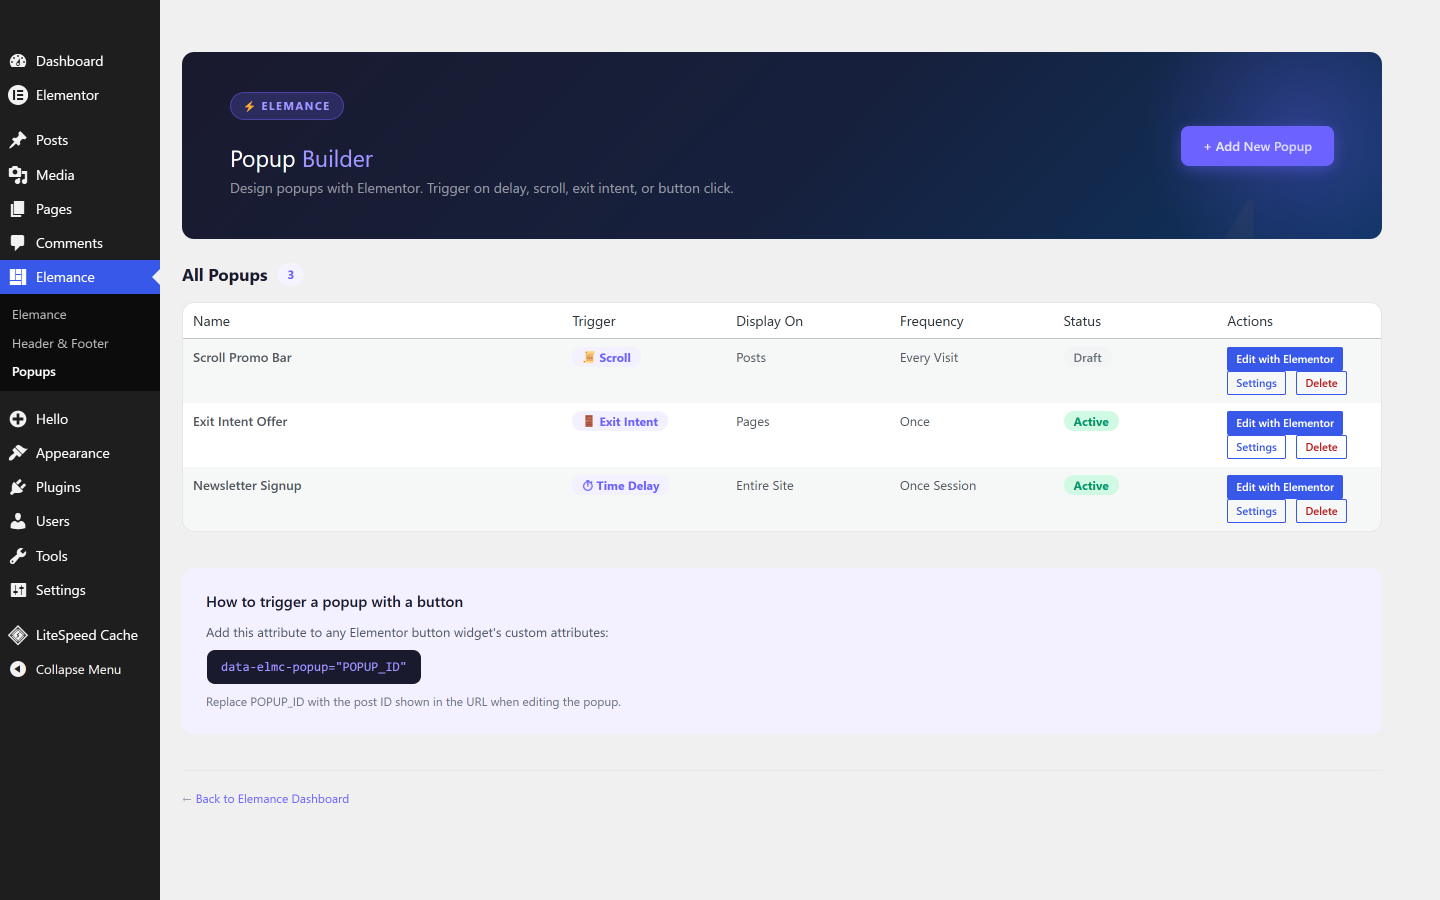Click the All Popups heading
1440x900 pixels.
click(225, 275)
